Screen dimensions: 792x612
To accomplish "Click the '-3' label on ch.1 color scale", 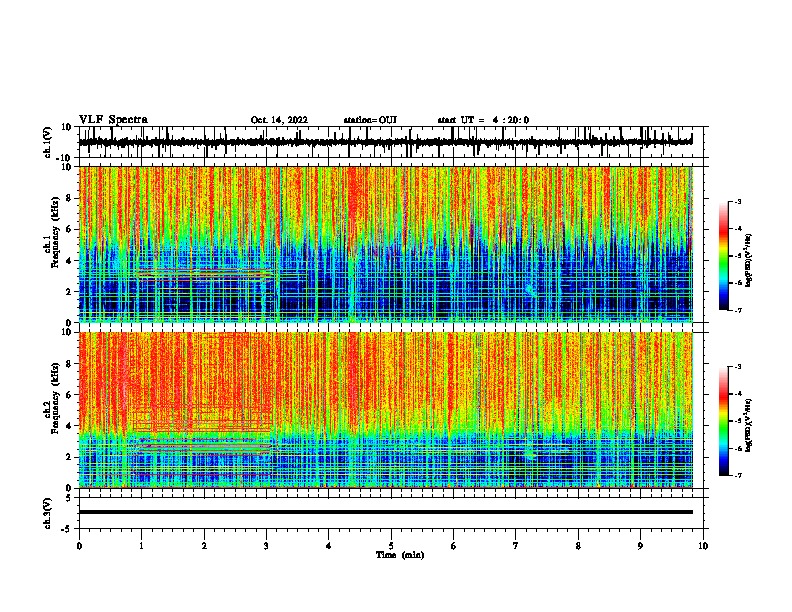I will [x=737, y=201].
